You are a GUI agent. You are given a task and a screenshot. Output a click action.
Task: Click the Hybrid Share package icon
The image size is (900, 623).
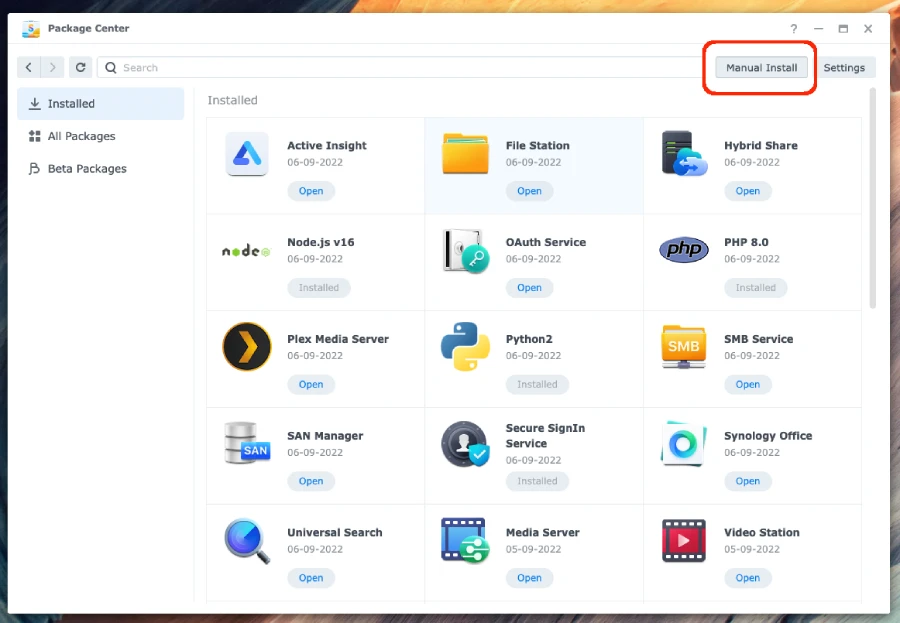(684, 153)
